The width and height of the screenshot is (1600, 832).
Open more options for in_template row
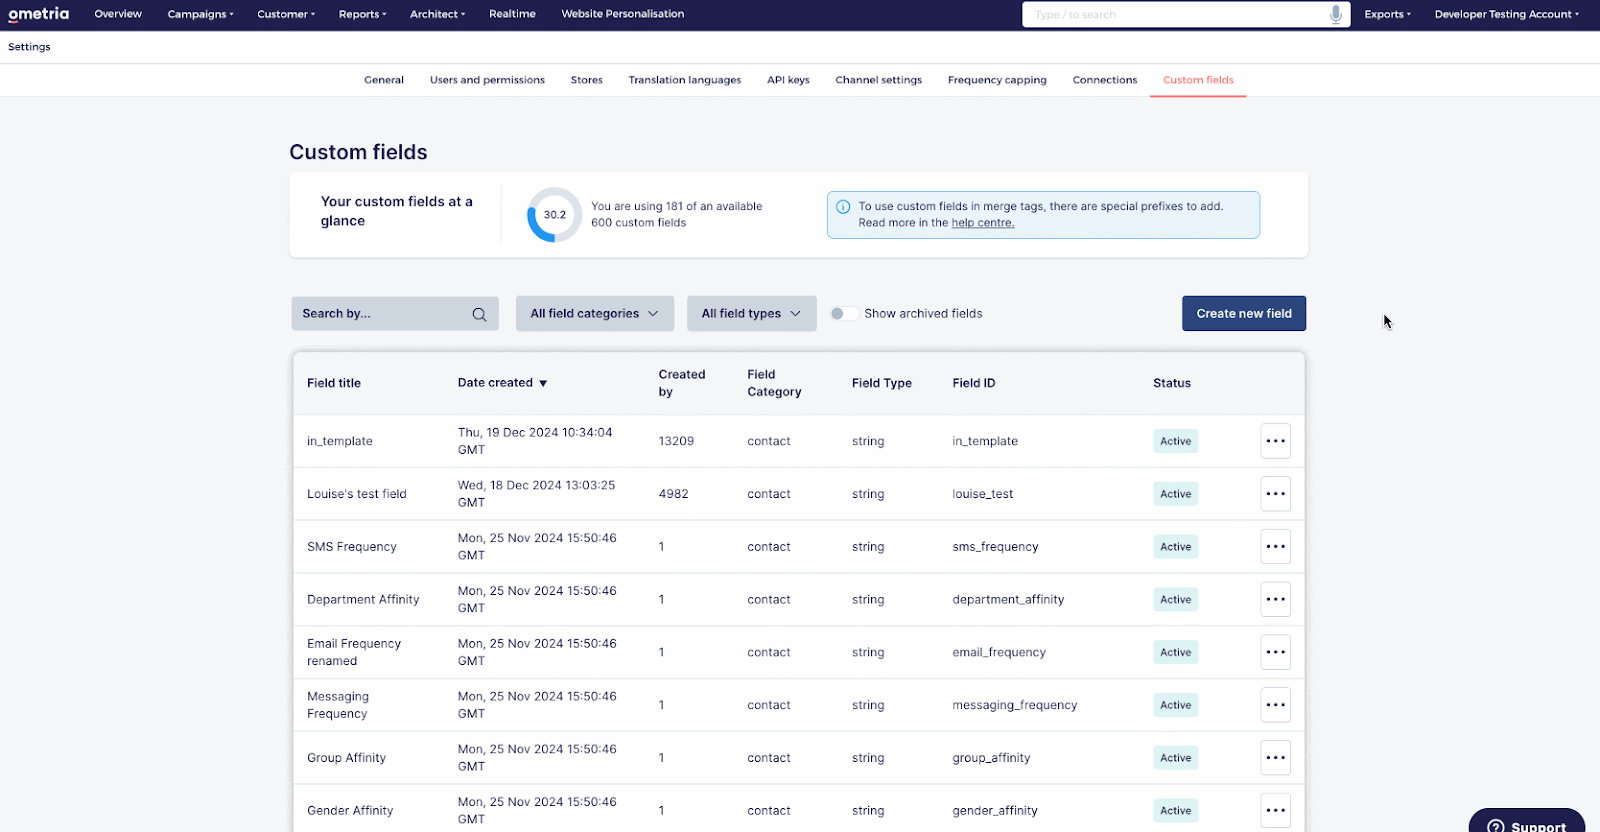point(1275,441)
